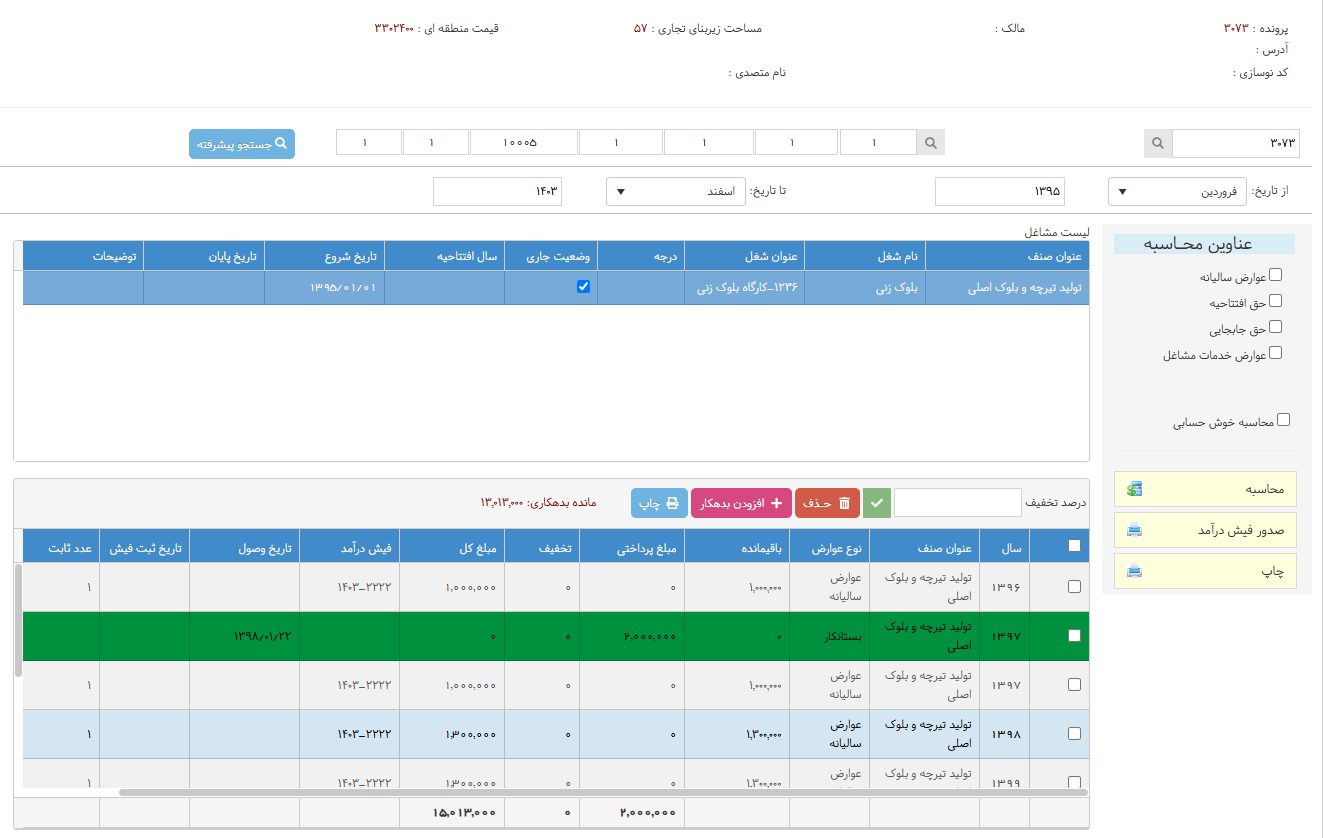
Task: Open the از تاریخ month dropdown (فروردین)
Action: pyautogui.click(x=1177, y=191)
